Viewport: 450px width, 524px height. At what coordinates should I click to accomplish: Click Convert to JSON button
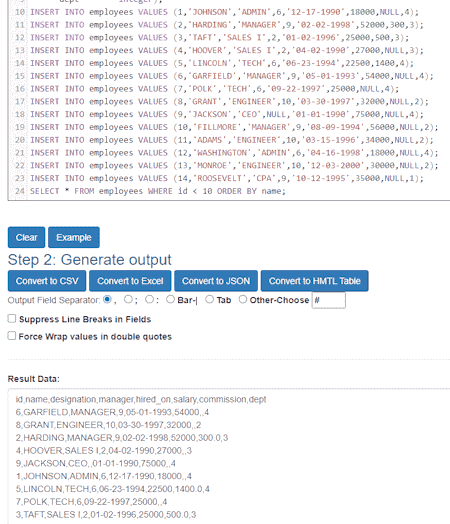click(216, 281)
